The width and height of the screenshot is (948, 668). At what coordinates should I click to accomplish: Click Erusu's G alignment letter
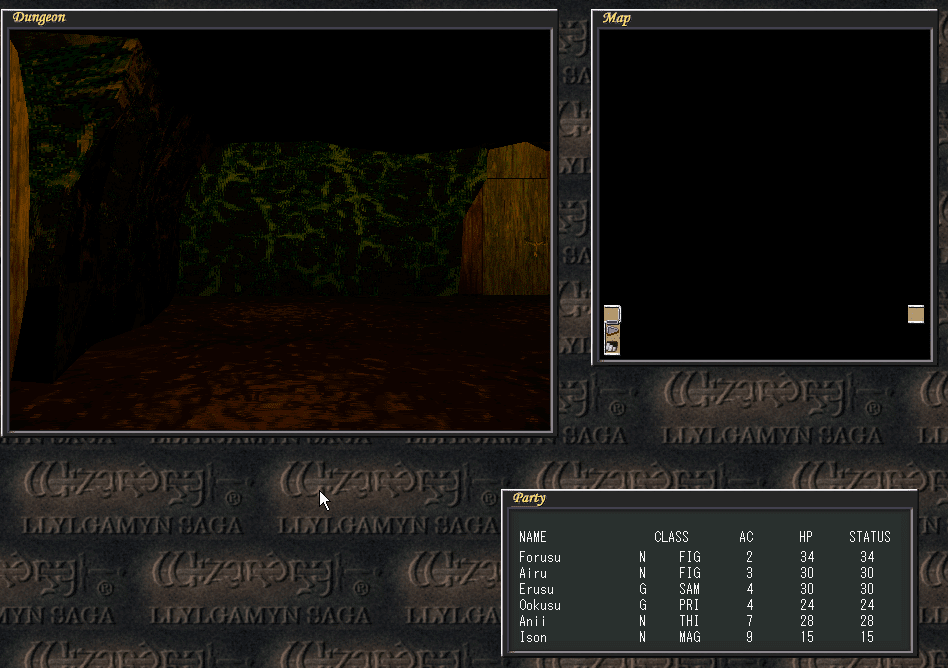click(x=643, y=589)
